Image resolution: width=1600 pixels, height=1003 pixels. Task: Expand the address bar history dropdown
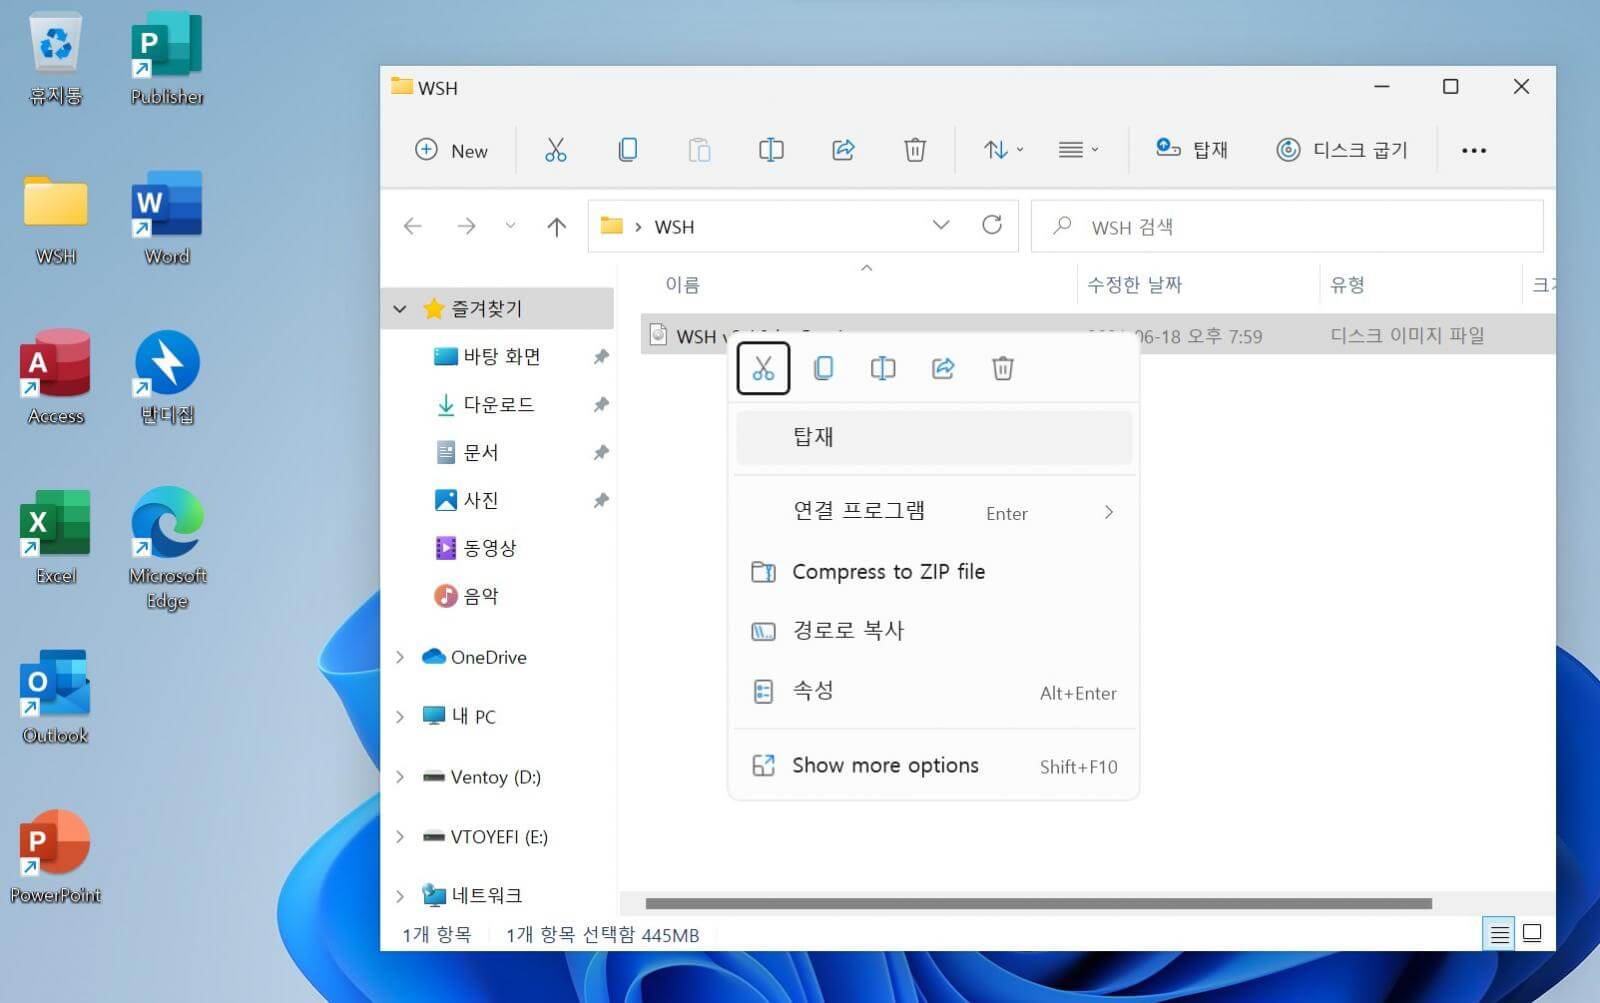(940, 225)
